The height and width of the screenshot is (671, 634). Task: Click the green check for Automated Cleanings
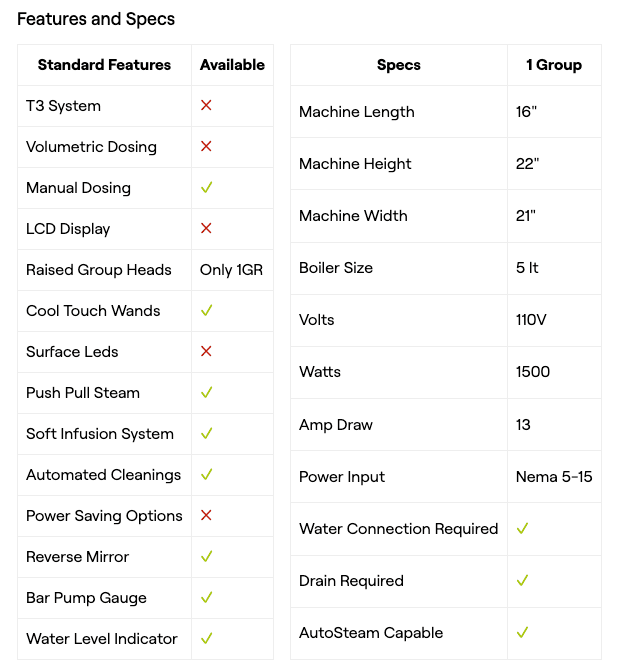coord(207,474)
